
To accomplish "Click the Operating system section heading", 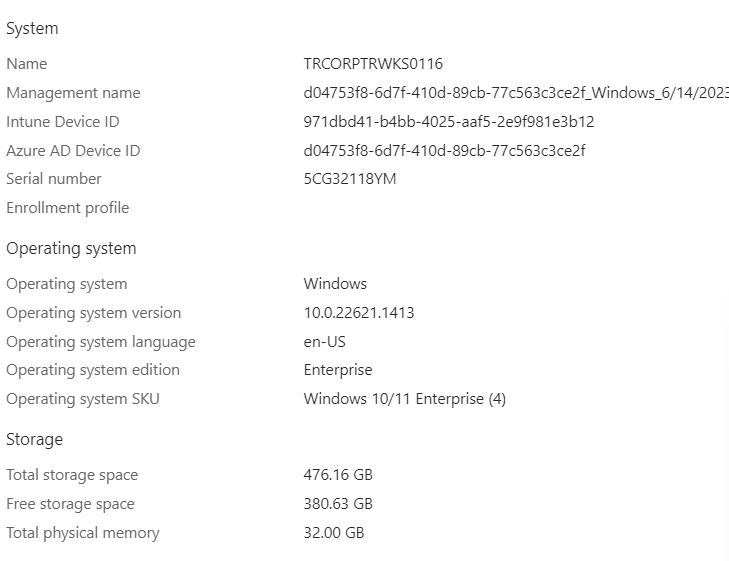I will coord(71,248).
